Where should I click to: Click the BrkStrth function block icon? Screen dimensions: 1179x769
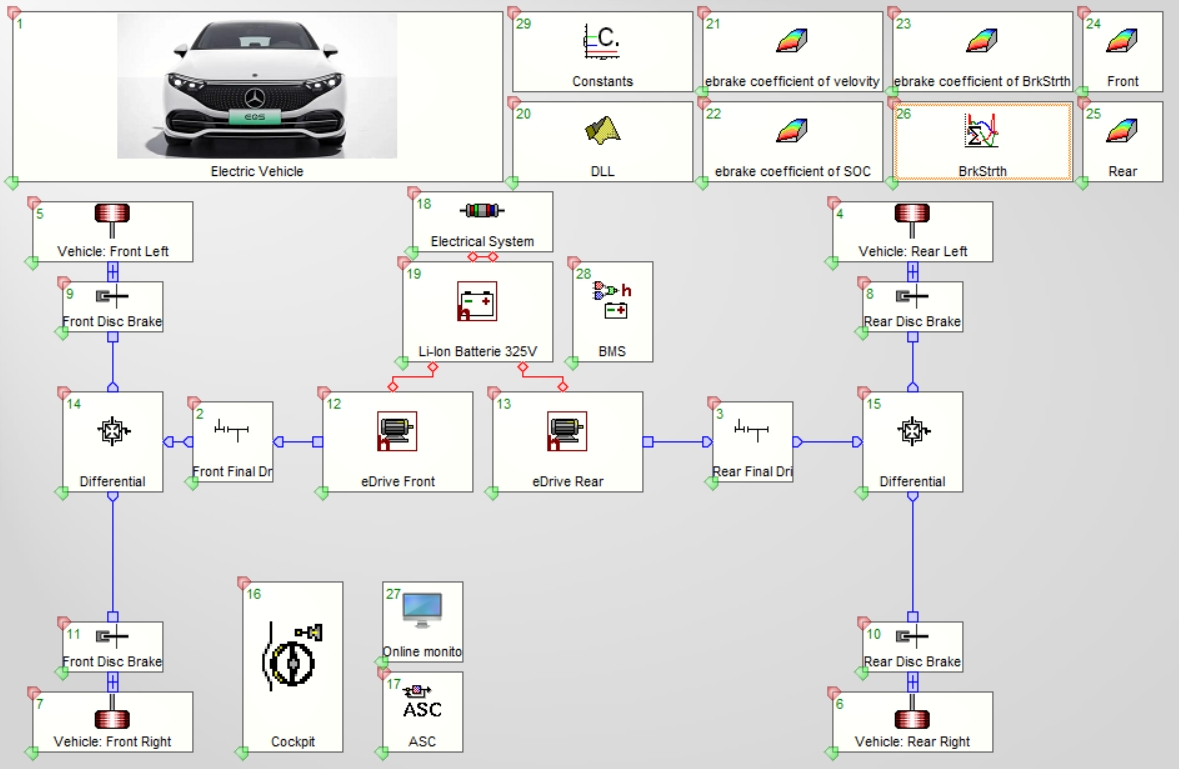coord(982,131)
